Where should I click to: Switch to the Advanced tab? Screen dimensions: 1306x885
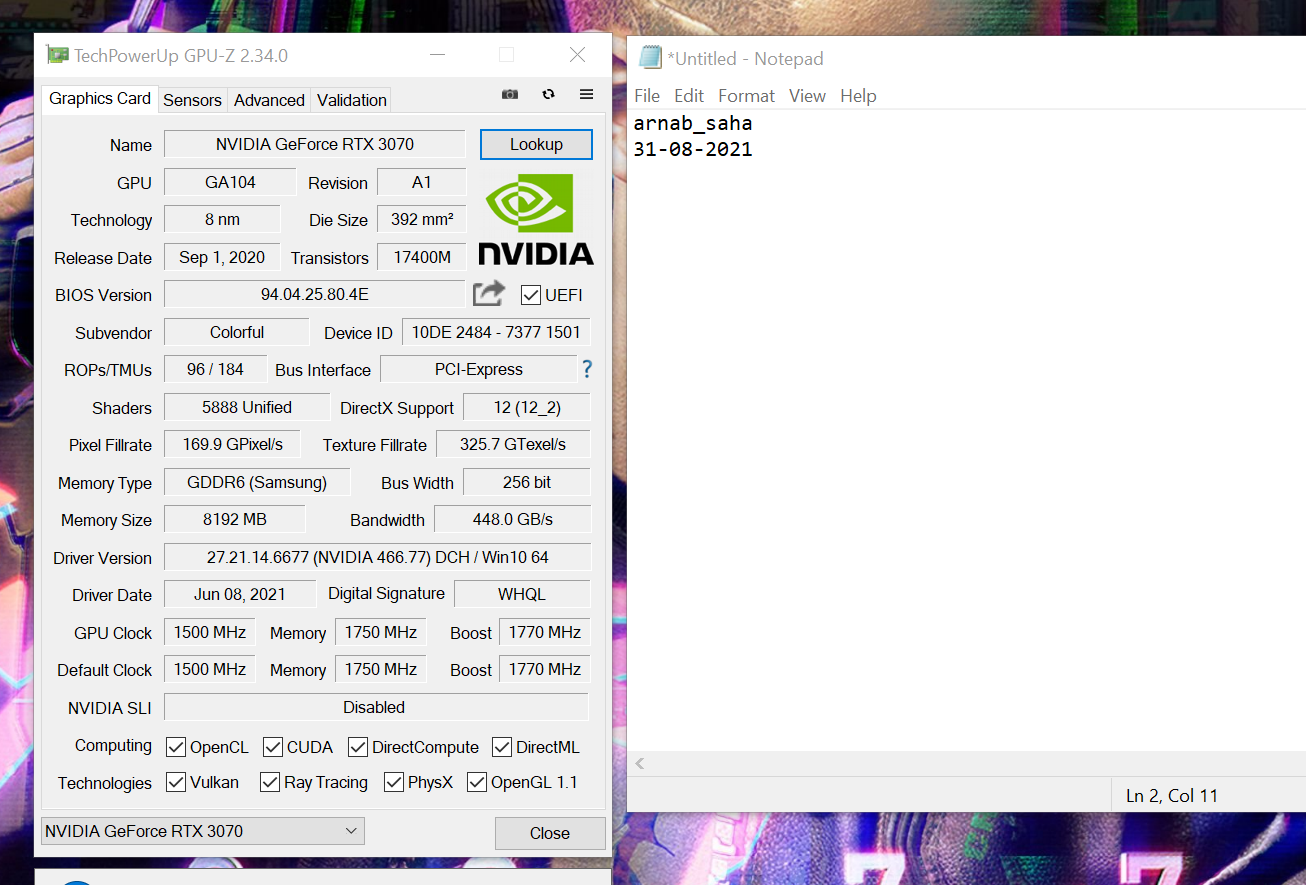pos(269,100)
